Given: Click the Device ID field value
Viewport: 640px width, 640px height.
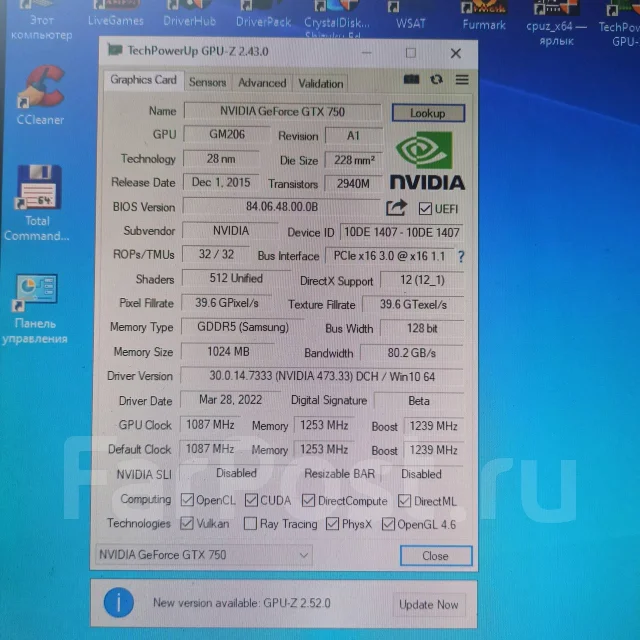Looking at the screenshot, I should (402, 232).
